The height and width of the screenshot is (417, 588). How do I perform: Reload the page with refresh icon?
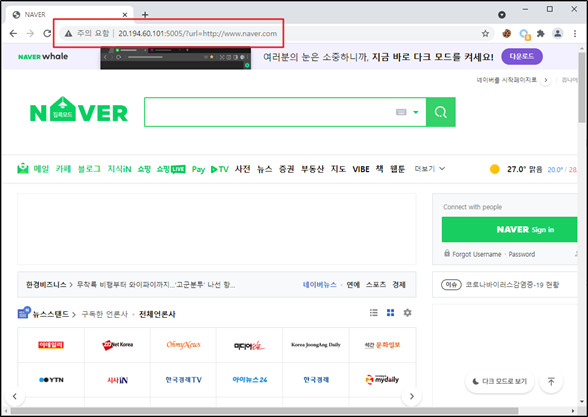pos(47,34)
